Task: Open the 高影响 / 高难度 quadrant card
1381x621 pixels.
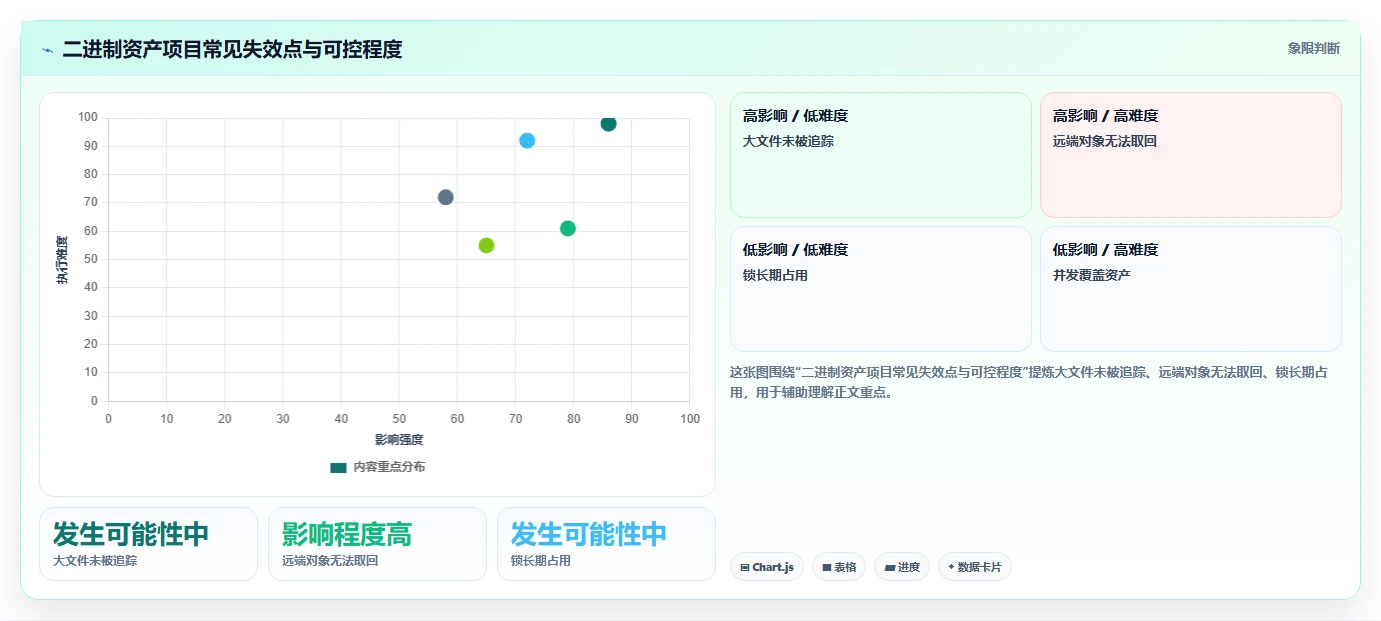Action: 1190,155
